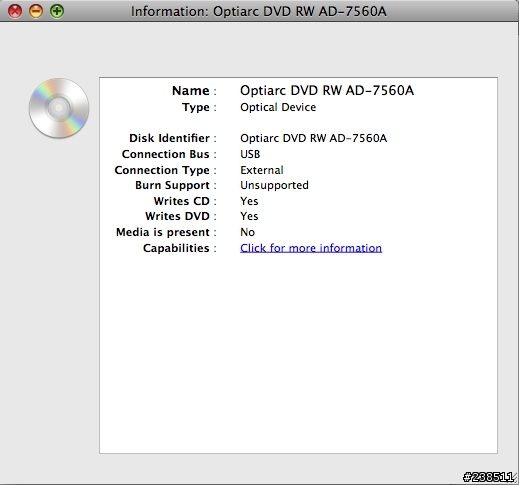Click the window title 'Information: Optiarc DVD RW AD-7560A'
The image size is (519, 485).
[x=259, y=11]
